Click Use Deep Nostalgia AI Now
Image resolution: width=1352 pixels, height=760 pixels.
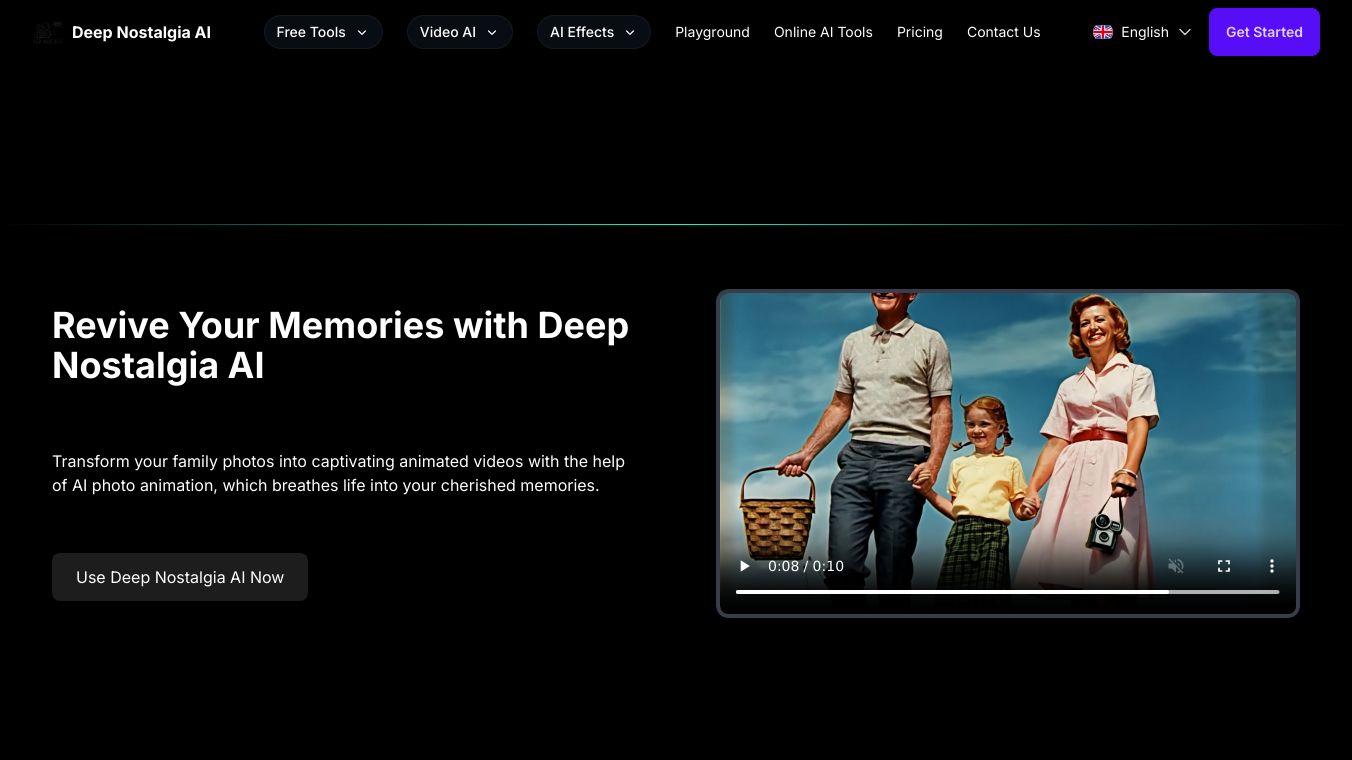pyautogui.click(x=180, y=577)
